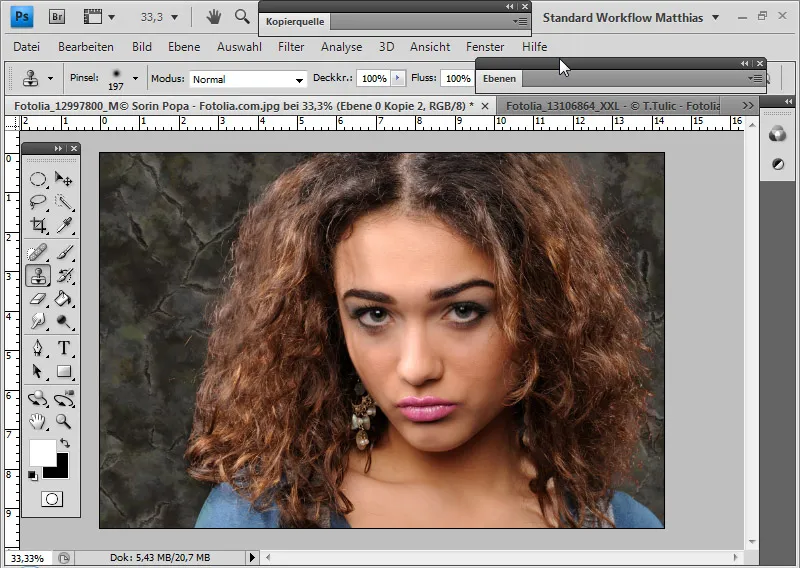This screenshot has width=800, height=568.
Task: Open the zoom level 33,3 dropdown
Action: click(174, 17)
